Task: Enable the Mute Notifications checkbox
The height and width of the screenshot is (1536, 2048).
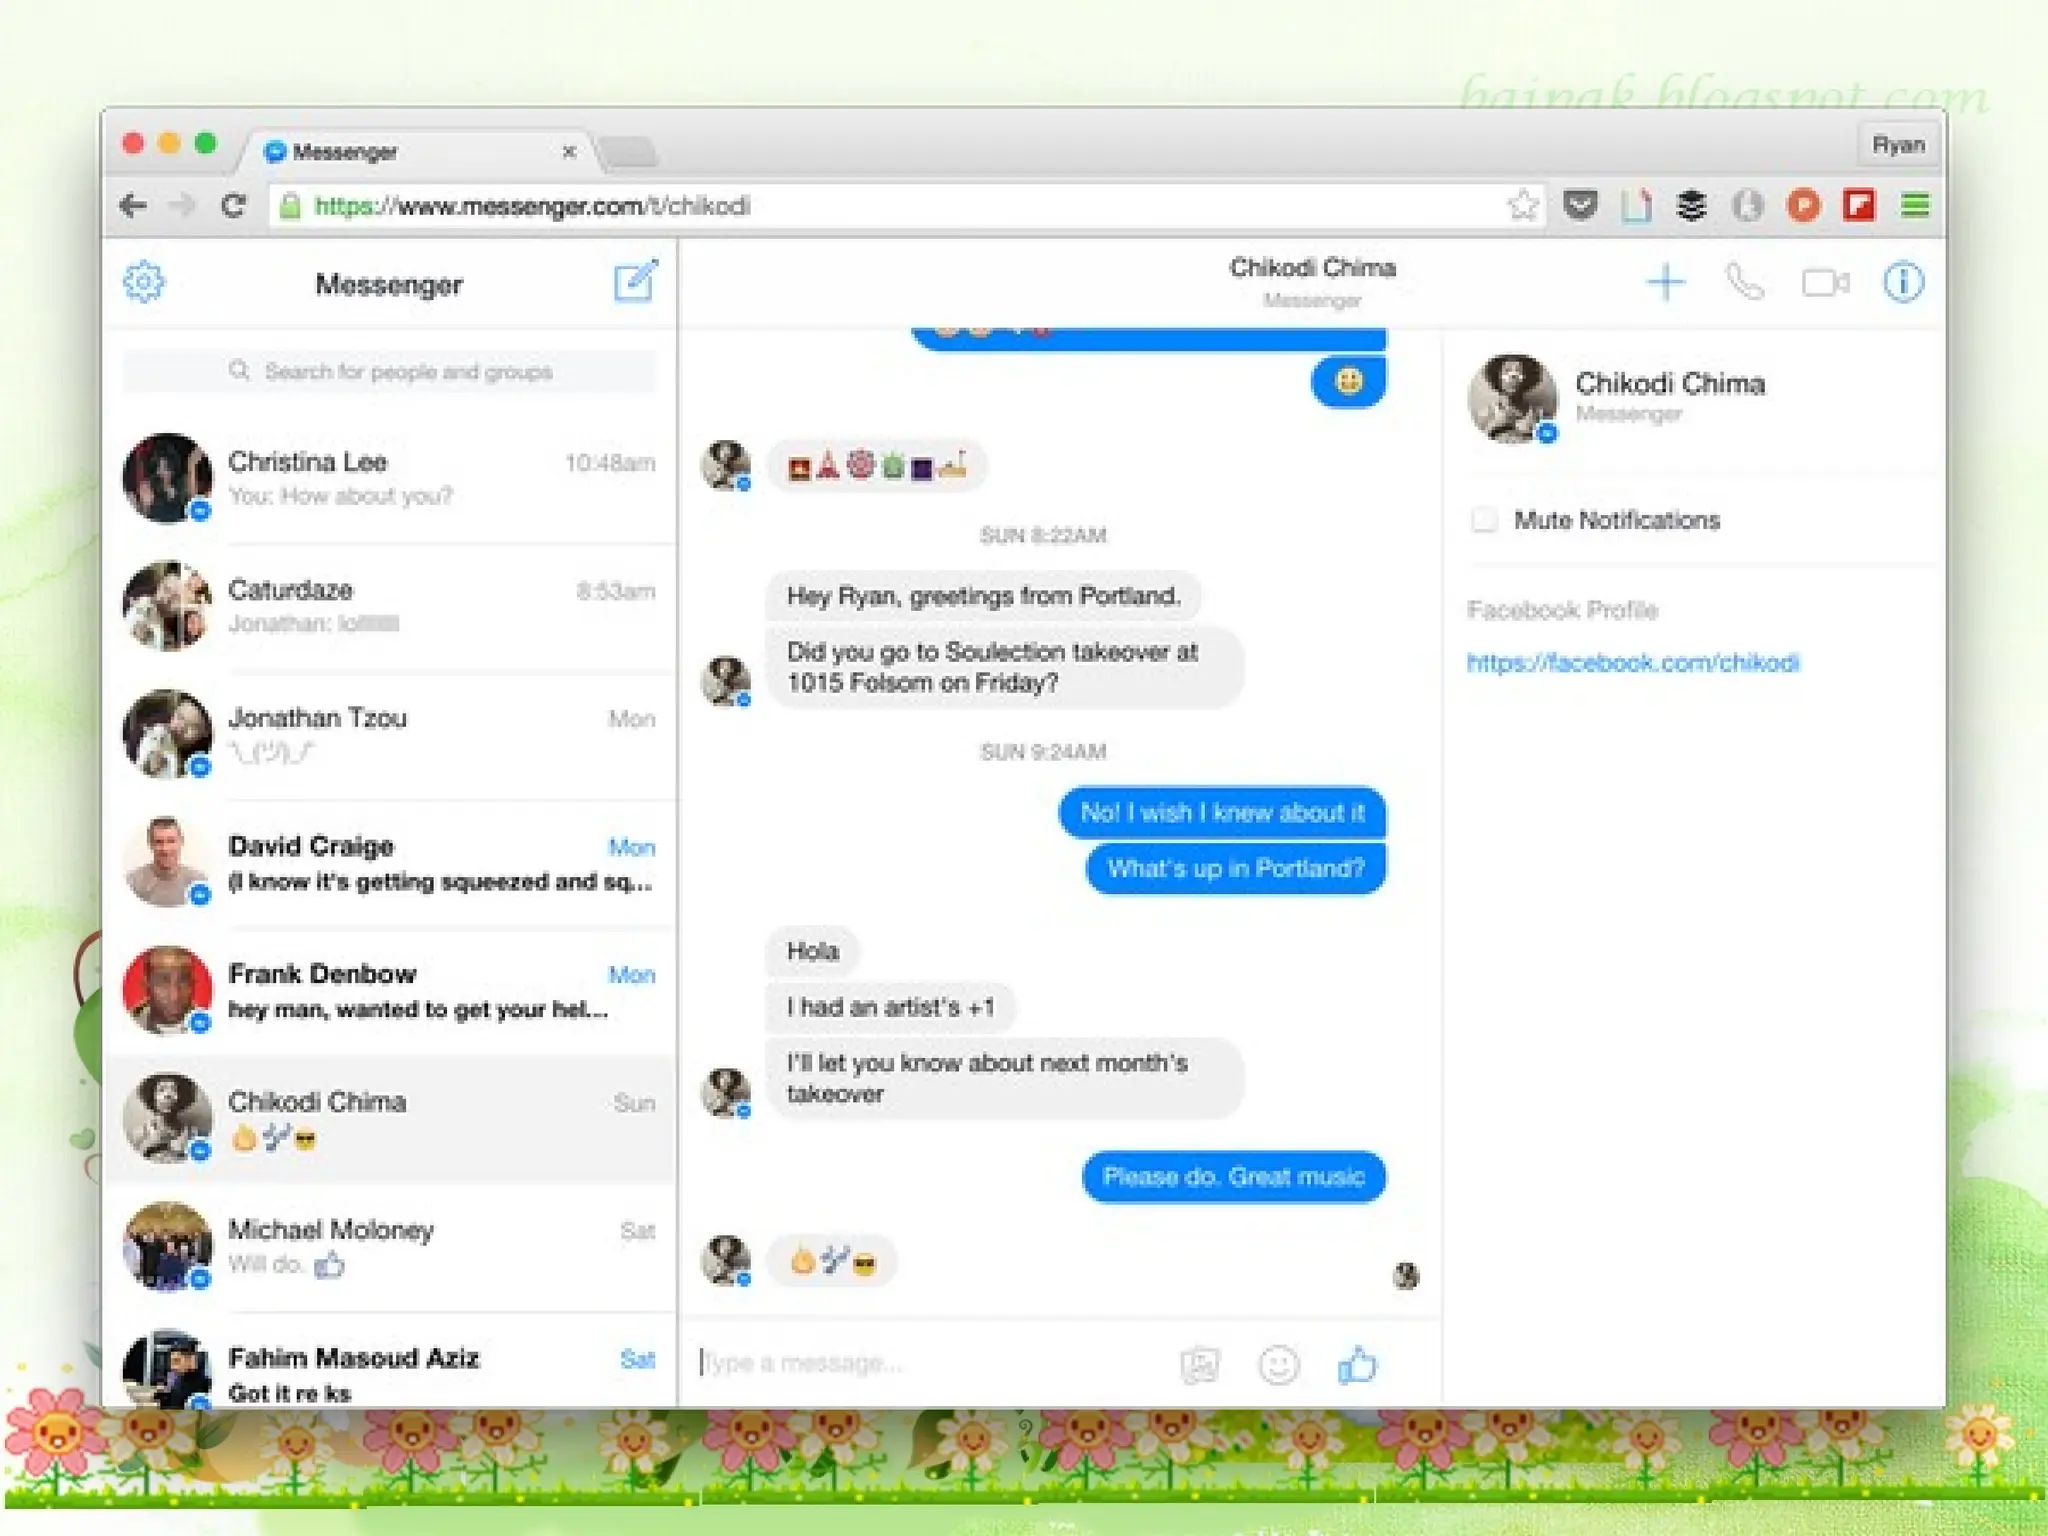Action: (1485, 520)
